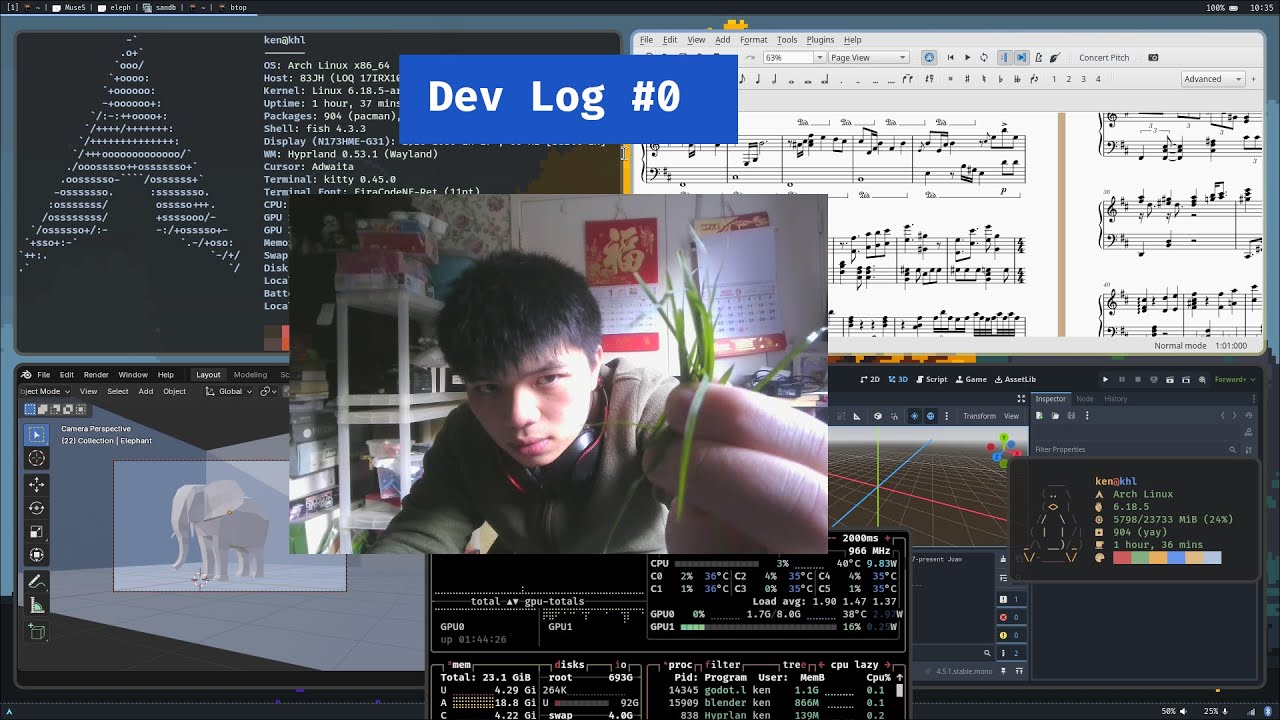Open Godot's Forward+ renderer dropdown
Image resolution: width=1280 pixels, height=720 pixels.
click(1234, 379)
